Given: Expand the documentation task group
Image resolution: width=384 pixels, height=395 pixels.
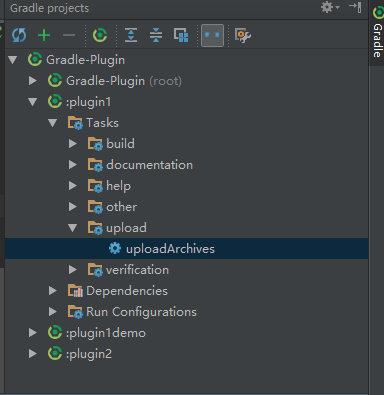Looking at the screenshot, I should tap(73, 165).
